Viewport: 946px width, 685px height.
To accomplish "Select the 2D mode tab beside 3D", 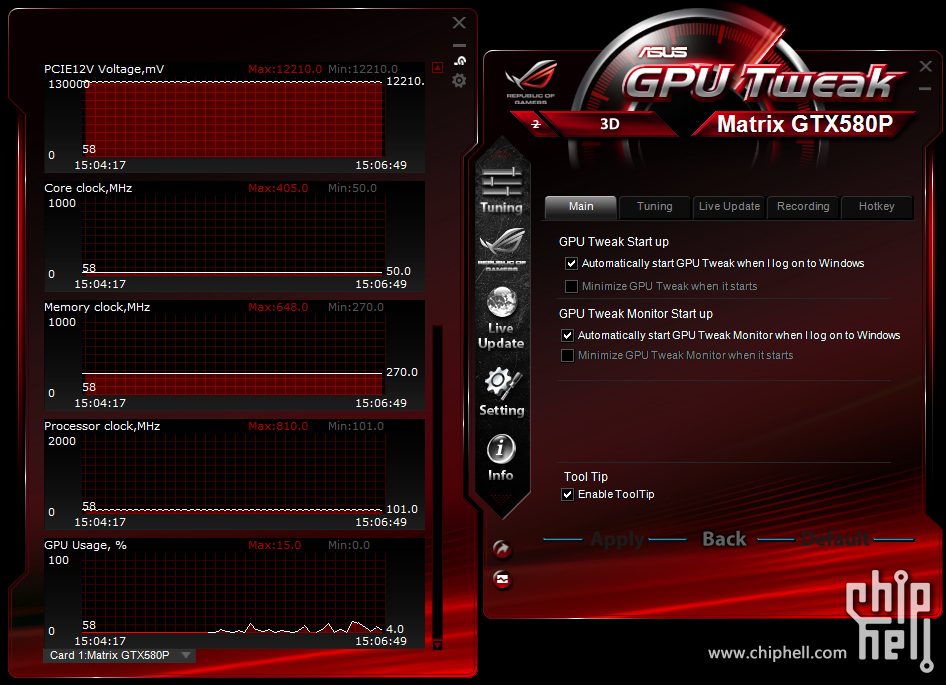I will point(535,124).
